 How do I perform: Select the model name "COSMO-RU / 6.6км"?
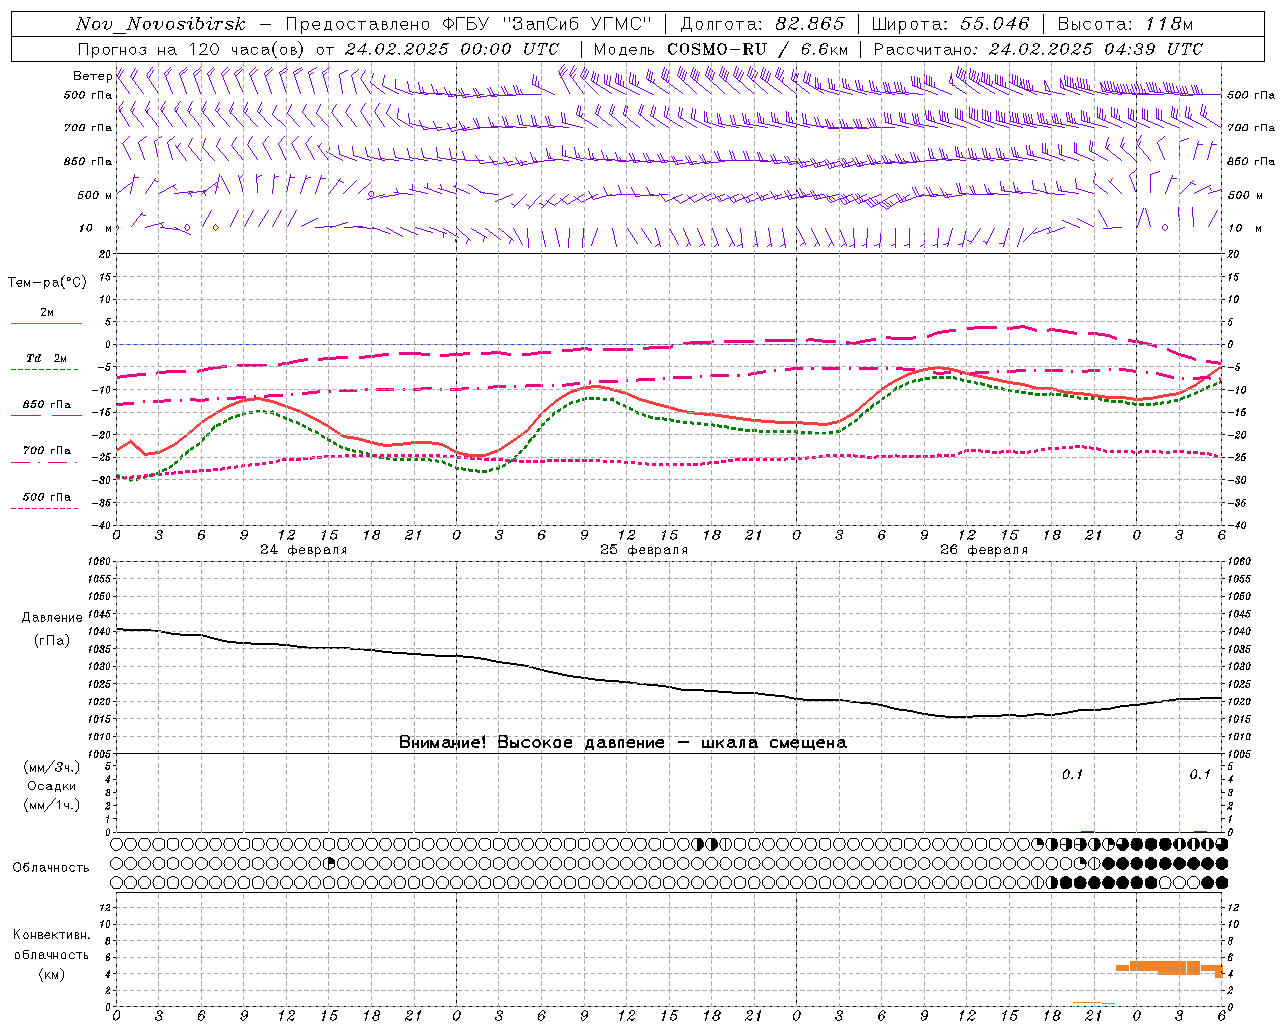[758, 49]
